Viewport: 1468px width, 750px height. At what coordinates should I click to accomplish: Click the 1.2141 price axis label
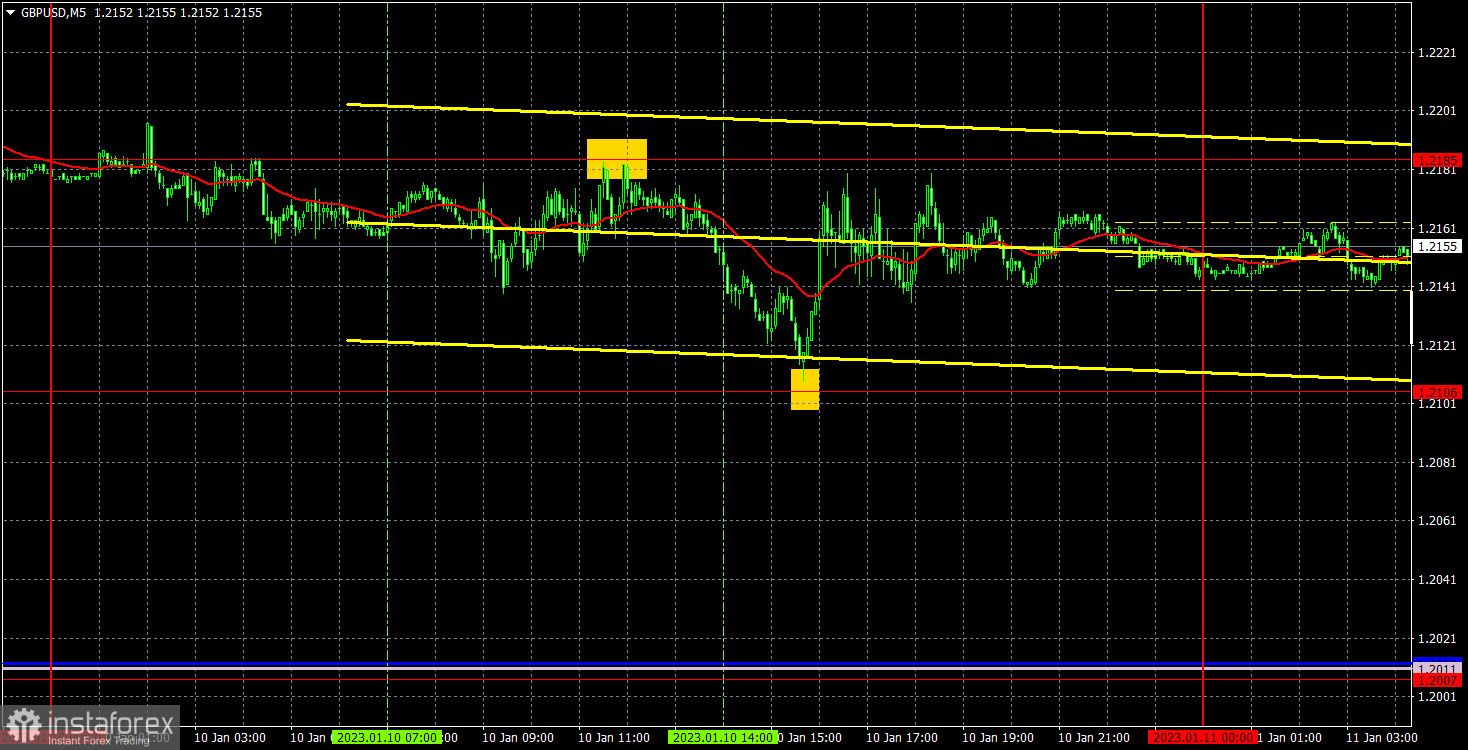point(1437,287)
